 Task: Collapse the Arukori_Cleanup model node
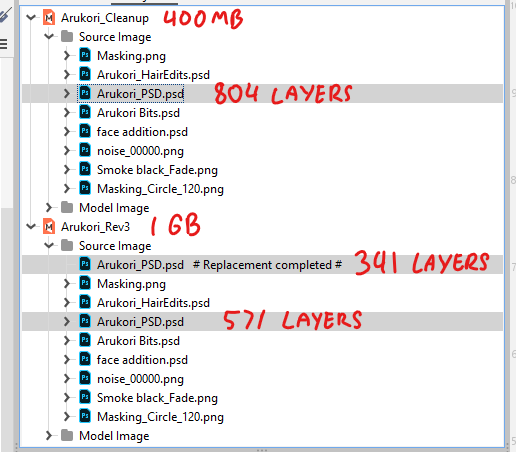tap(31, 17)
